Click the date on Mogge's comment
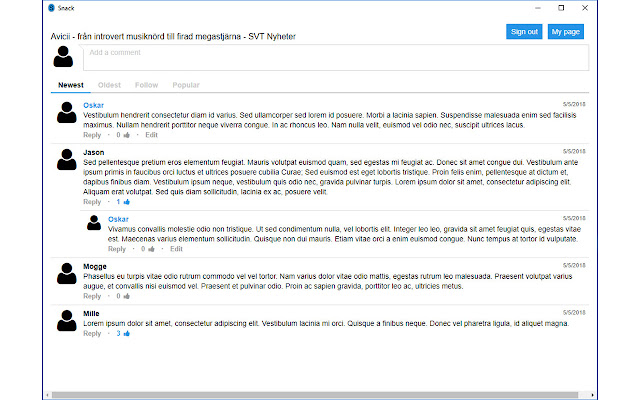 point(574,265)
